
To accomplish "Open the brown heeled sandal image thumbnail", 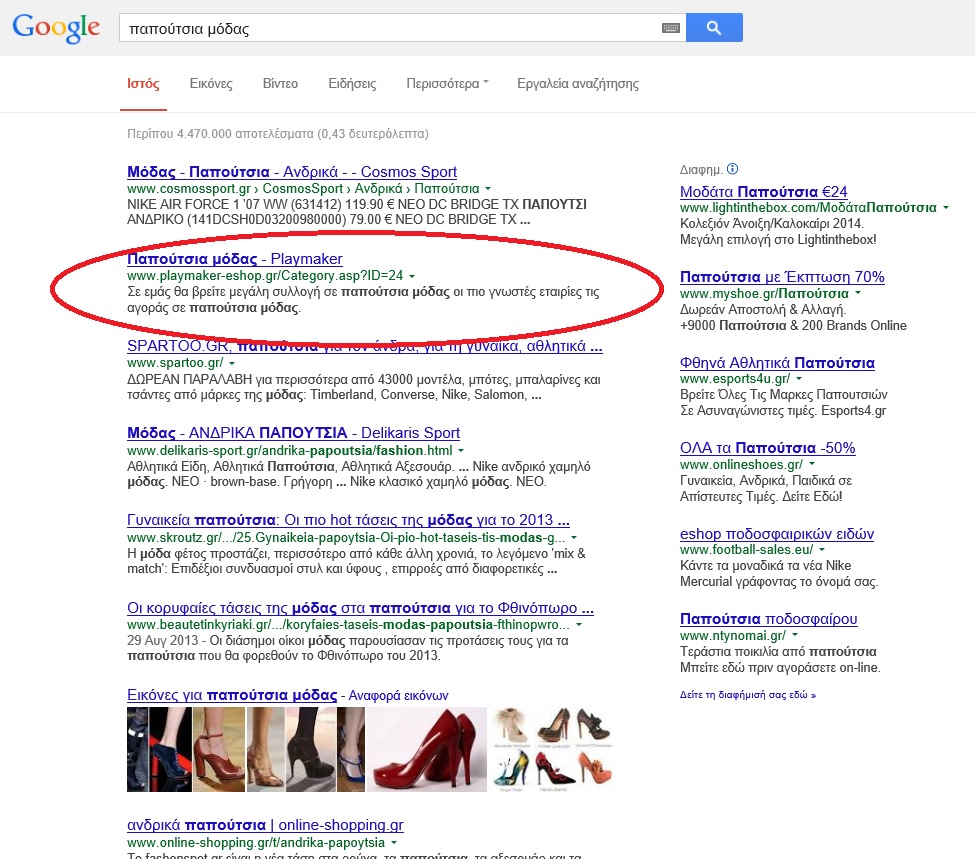I will pyautogui.click(x=219, y=750).
